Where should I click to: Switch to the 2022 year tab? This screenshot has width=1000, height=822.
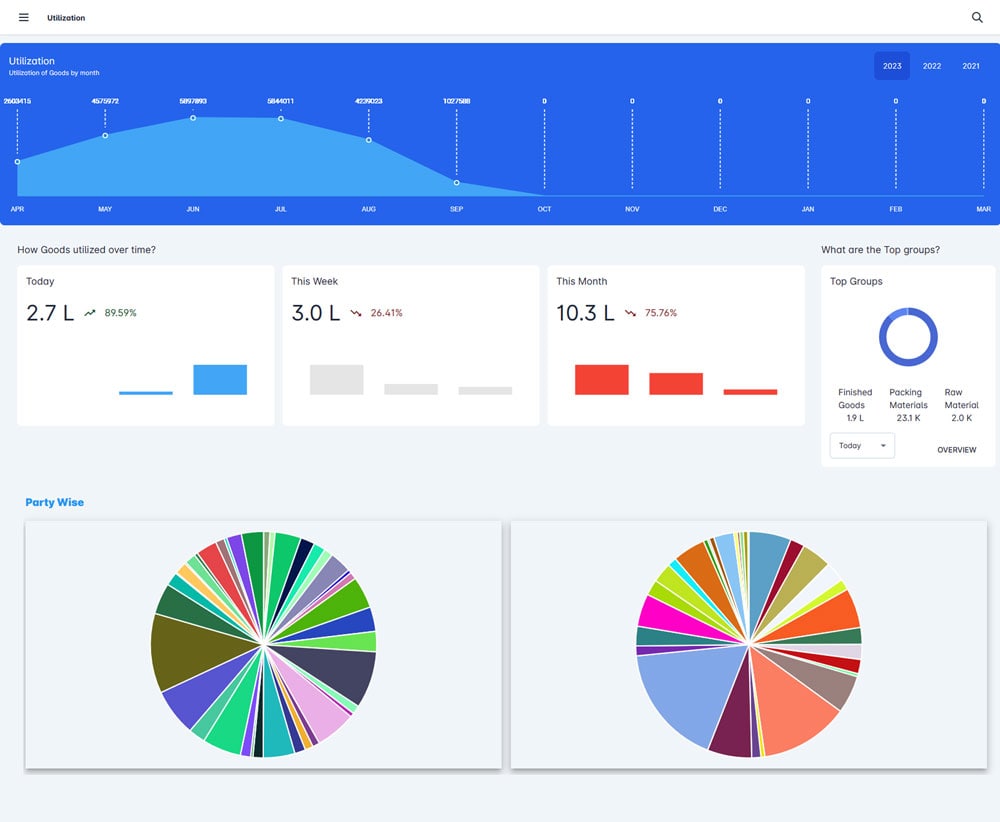(x=932, y=66)
